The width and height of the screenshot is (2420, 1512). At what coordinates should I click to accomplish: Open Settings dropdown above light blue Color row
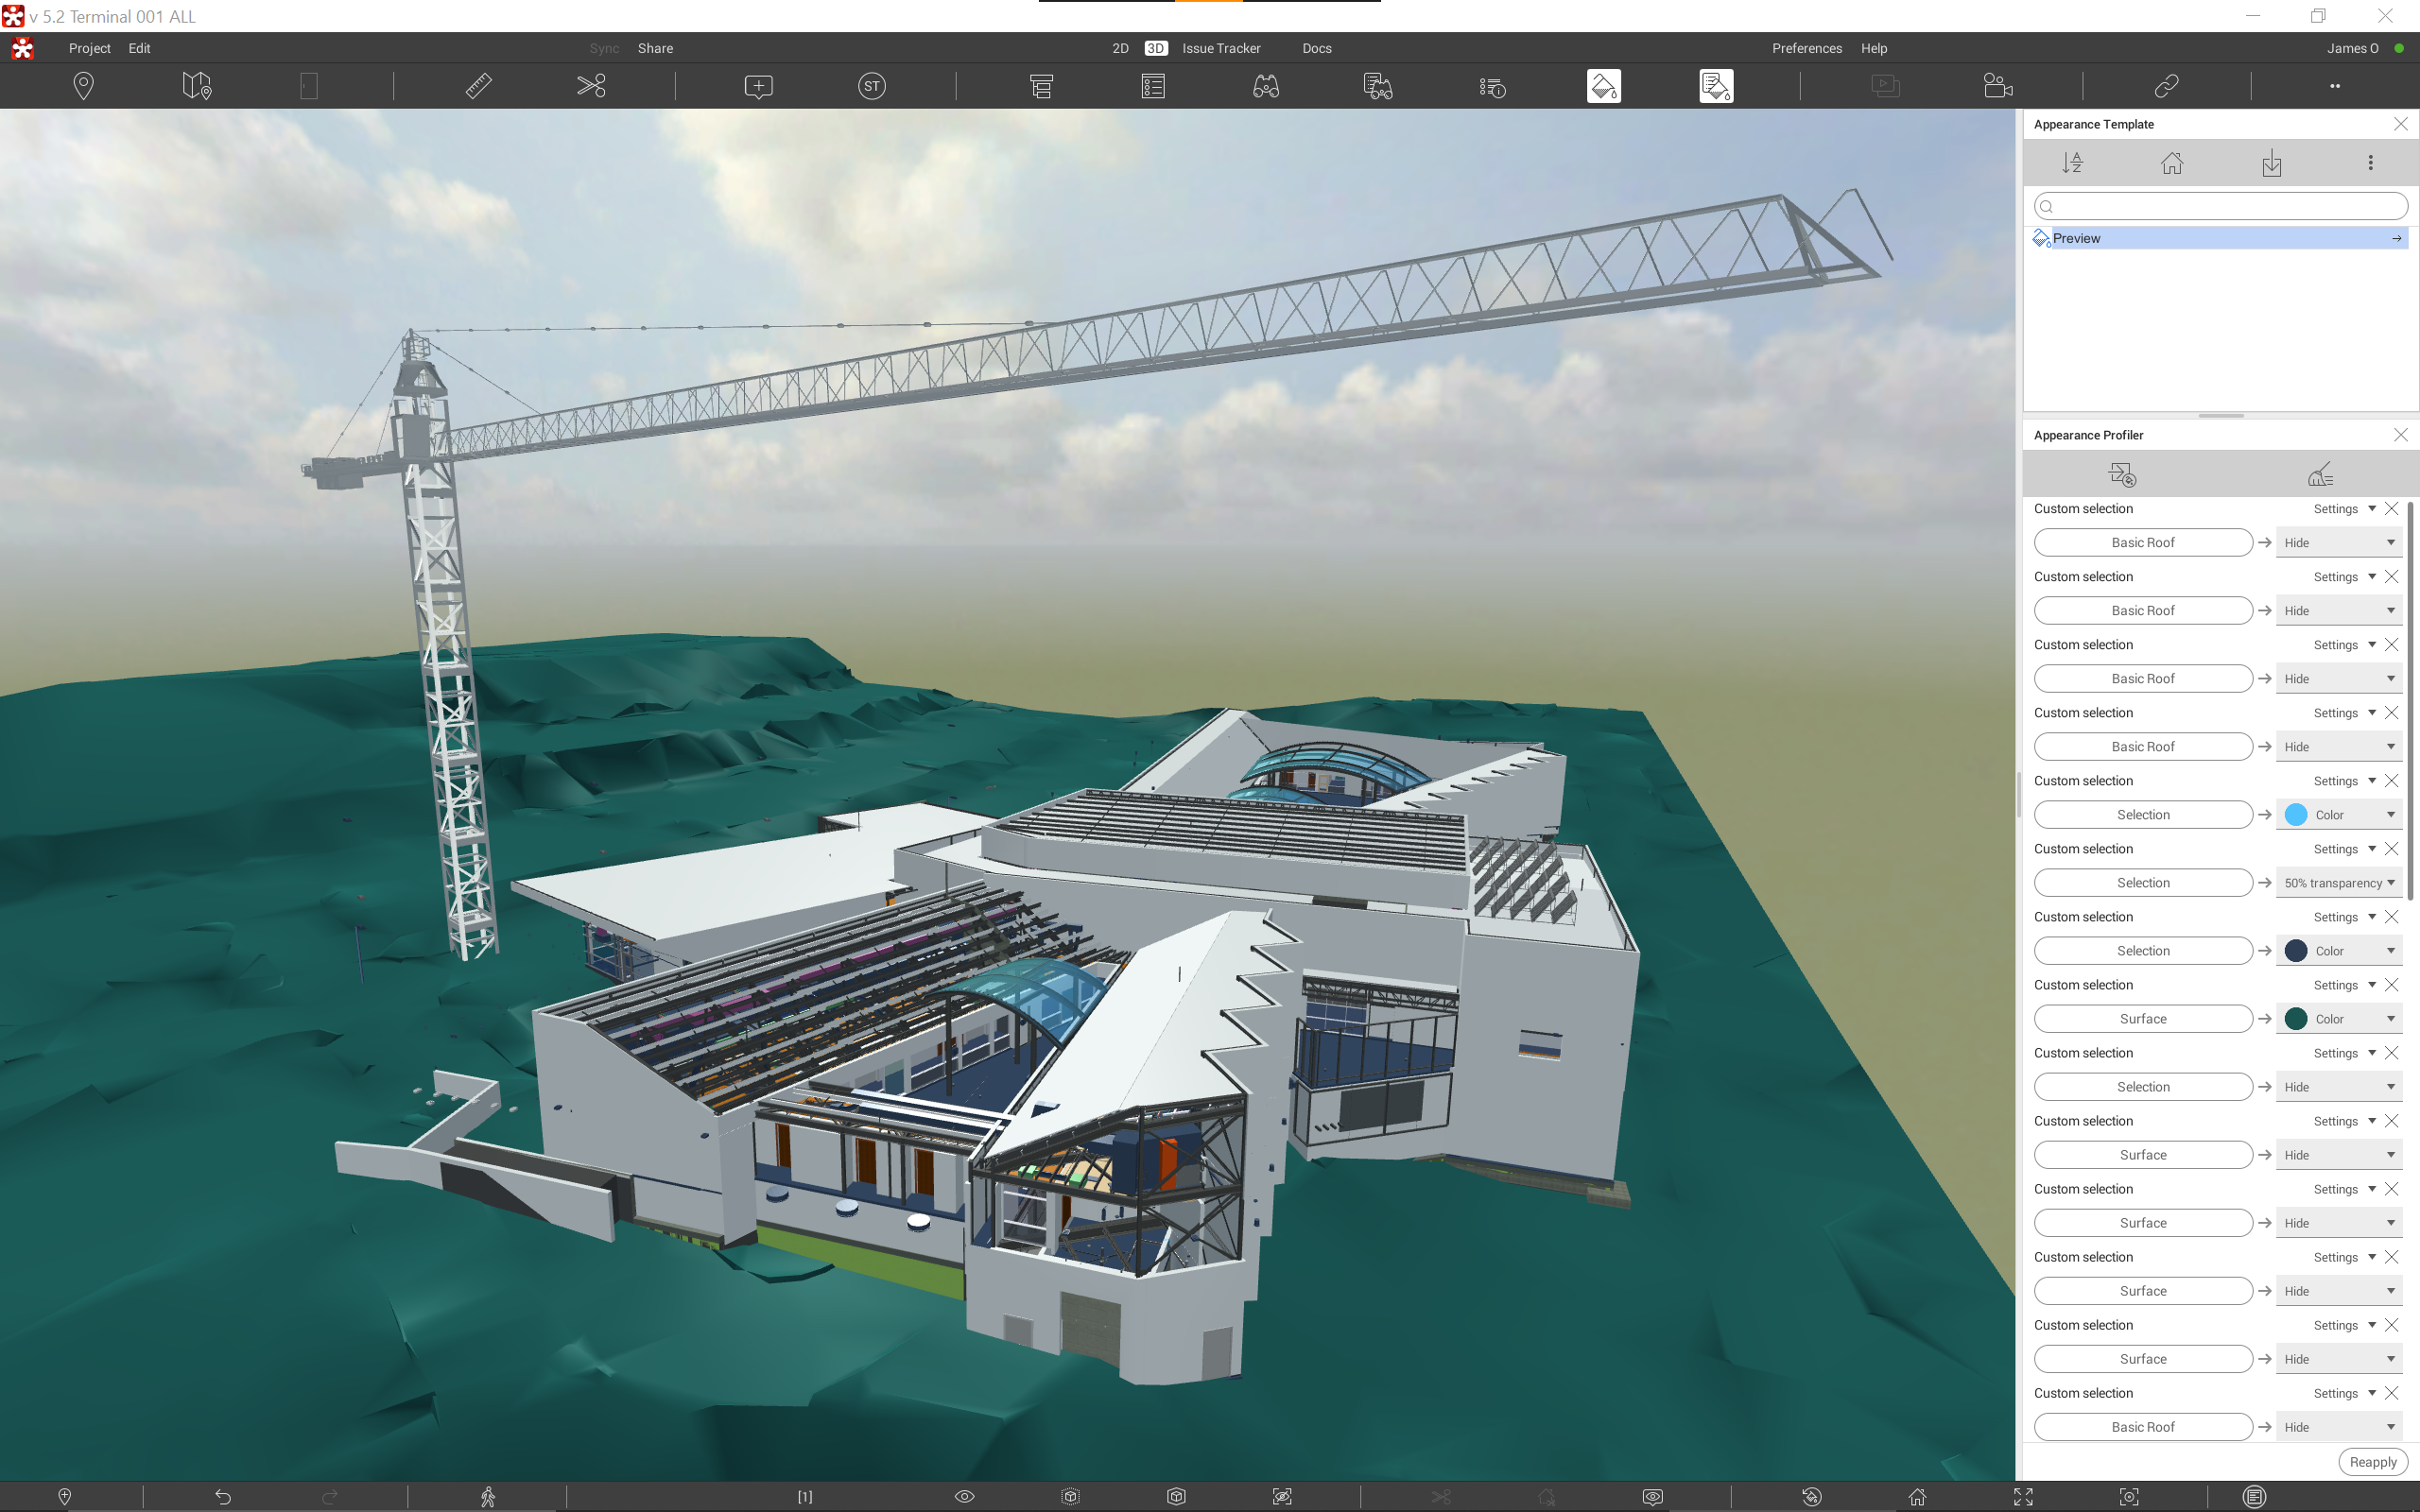(2344, 781)
